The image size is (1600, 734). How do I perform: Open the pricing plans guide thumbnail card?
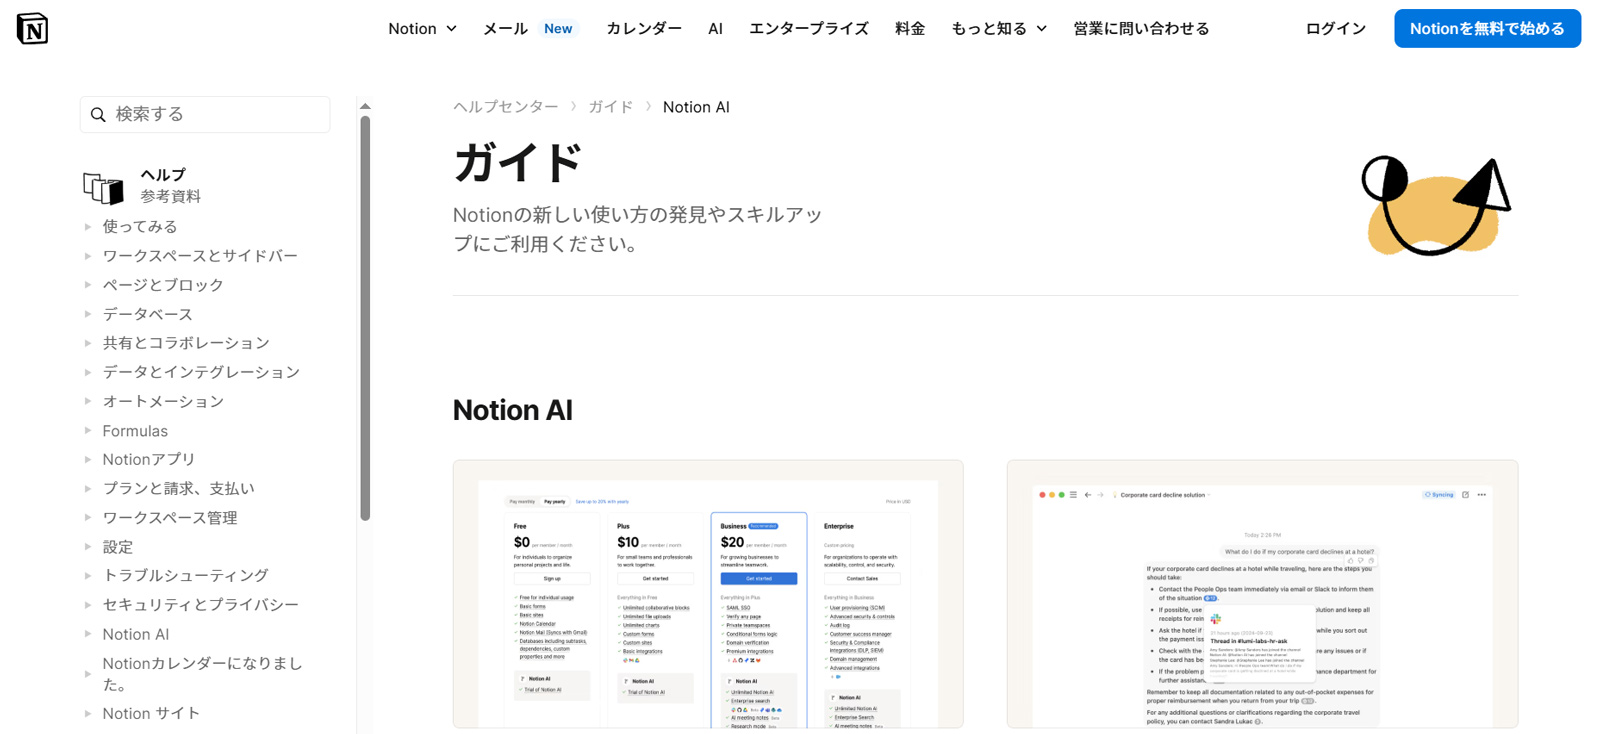pos(708,594)
